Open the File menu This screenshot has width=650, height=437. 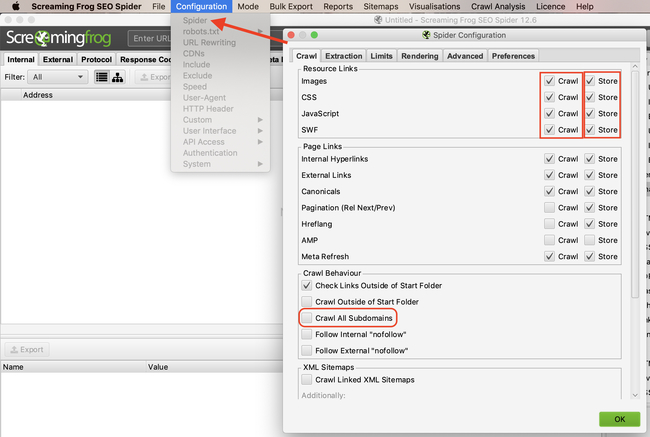click(158, 6)
